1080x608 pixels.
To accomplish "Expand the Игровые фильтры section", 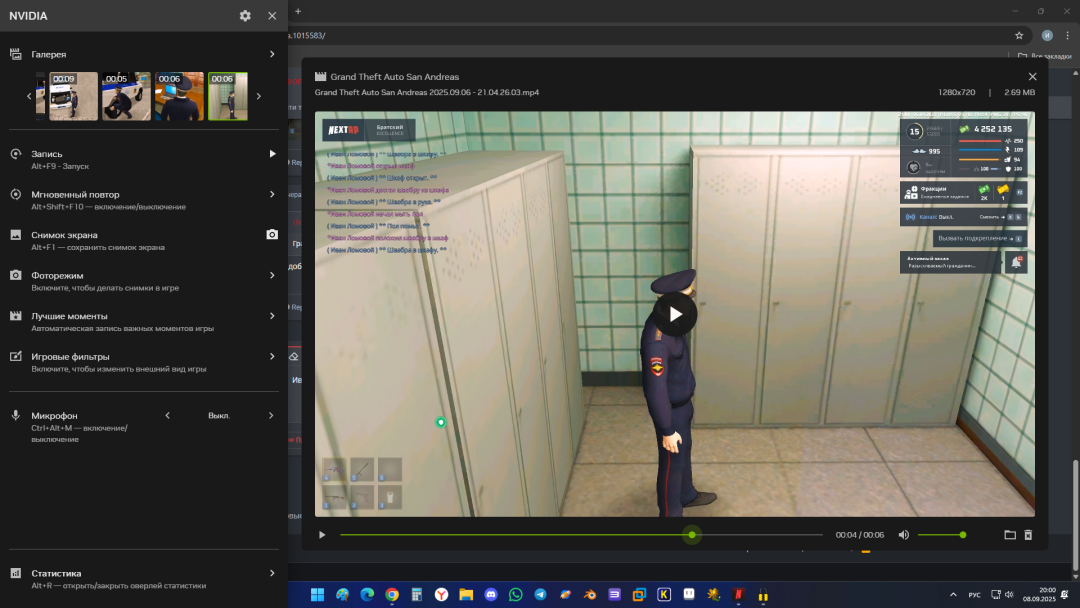I will [x=272, y=357].
